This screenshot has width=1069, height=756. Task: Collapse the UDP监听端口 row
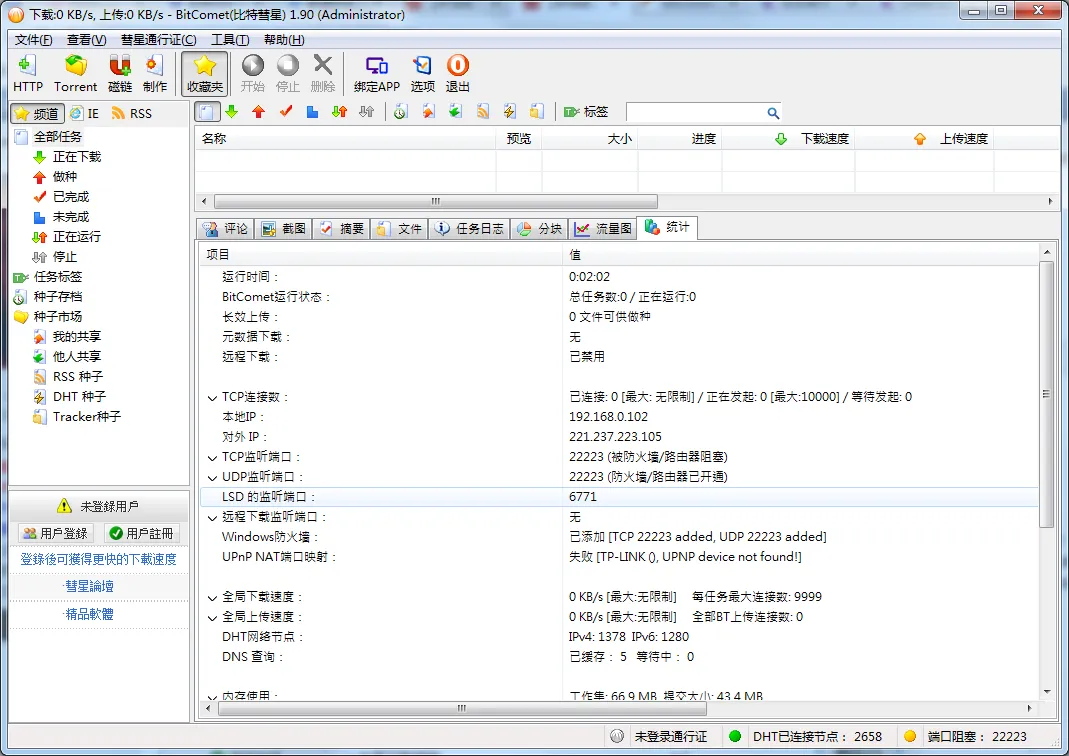click(x=212, y=477)
